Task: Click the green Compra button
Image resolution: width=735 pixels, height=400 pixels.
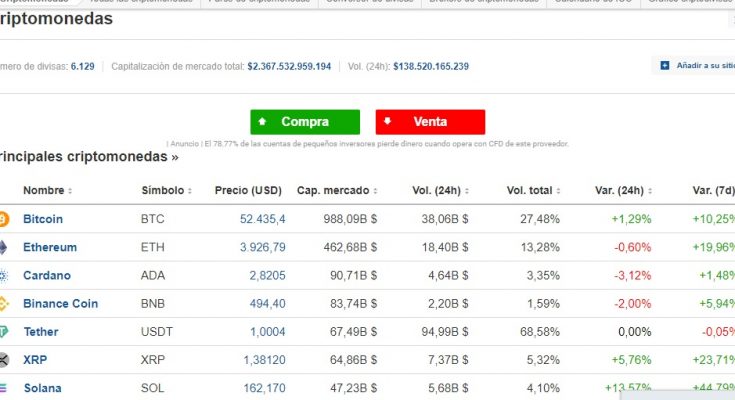Action: [305, 122]
